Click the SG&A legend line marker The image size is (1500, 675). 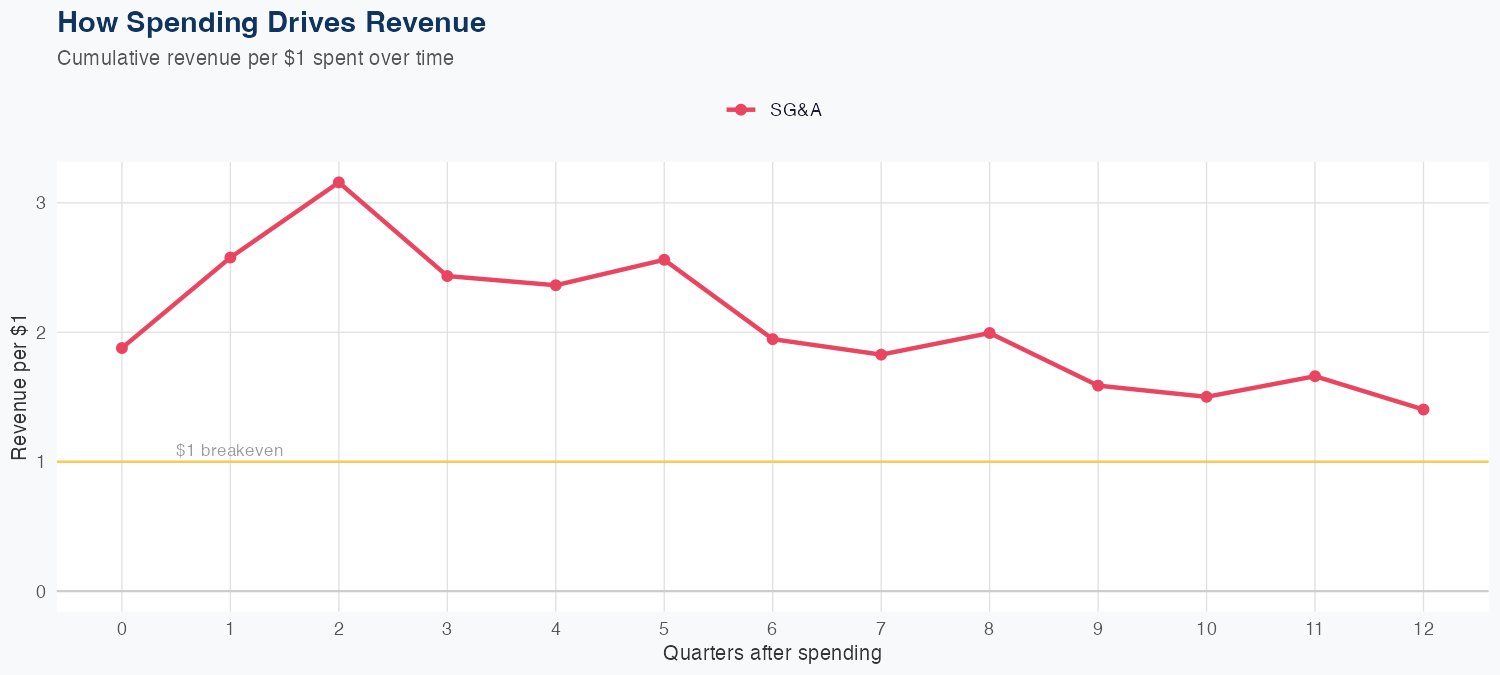pos(740,111)
